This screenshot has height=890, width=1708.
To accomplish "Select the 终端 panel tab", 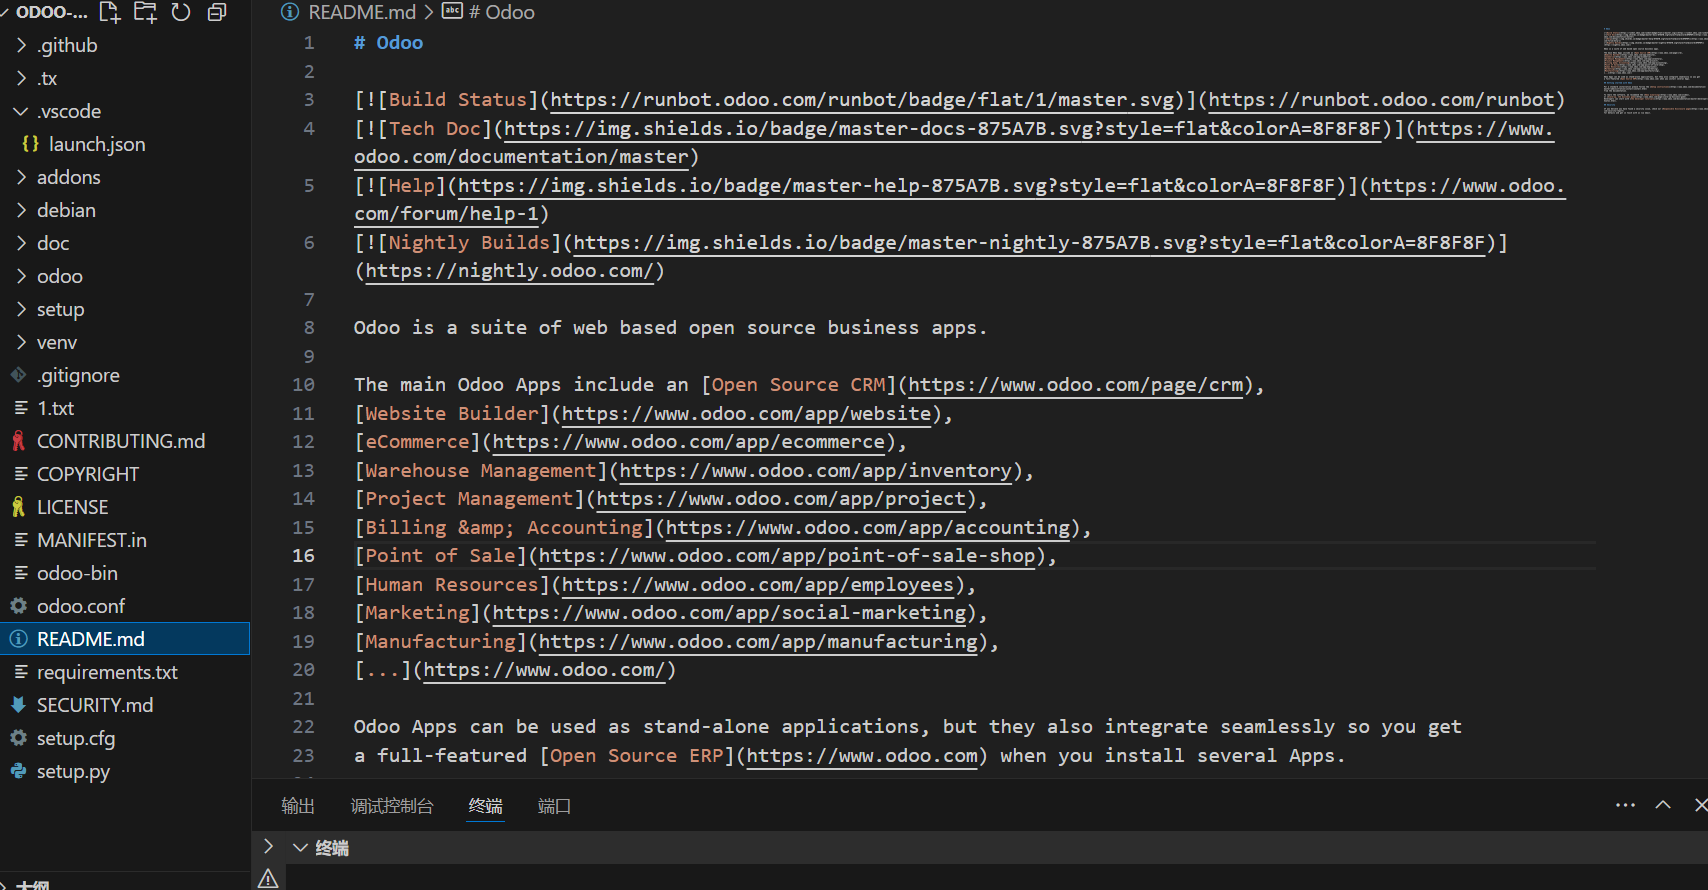I will point(486,806).
